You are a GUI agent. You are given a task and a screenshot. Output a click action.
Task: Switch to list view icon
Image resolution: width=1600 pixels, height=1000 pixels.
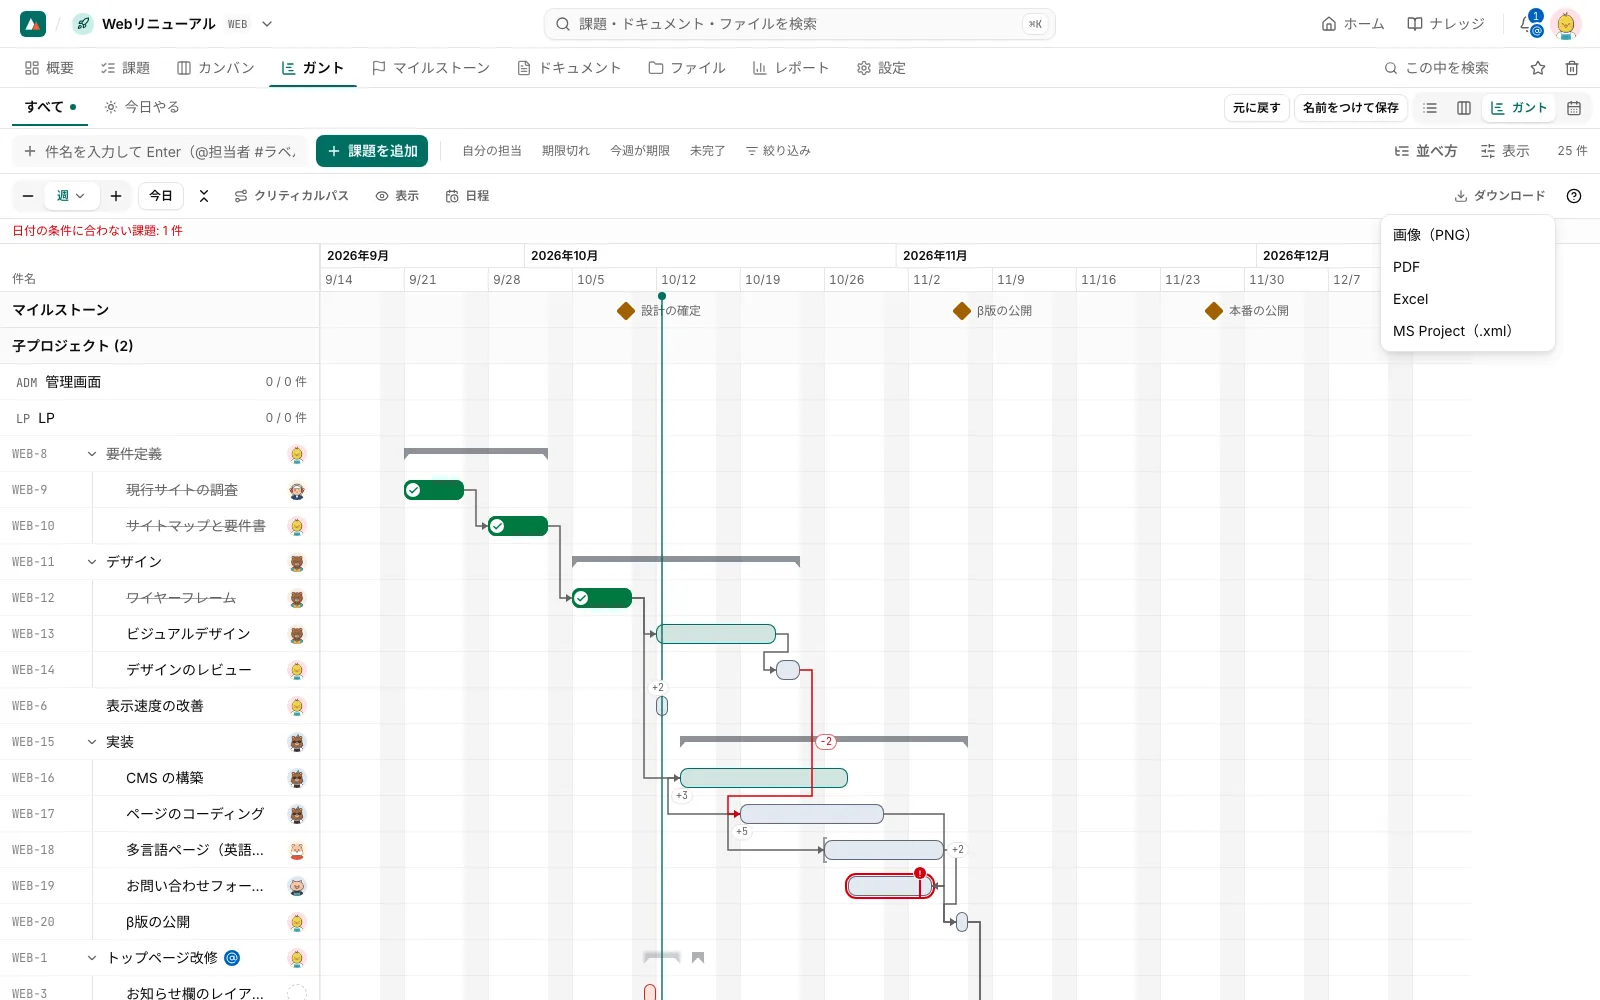[x=1430, y=108]
